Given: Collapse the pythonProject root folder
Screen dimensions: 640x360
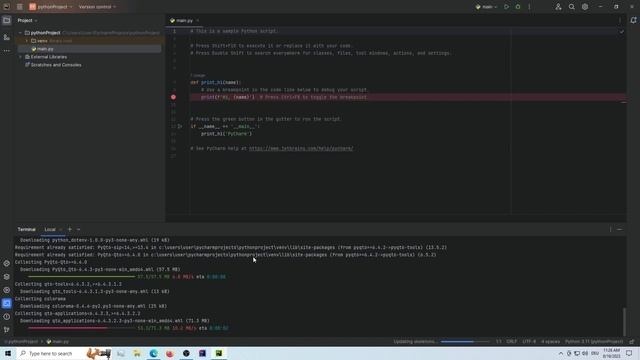Looking at the screenshot, I should (20, 33).
